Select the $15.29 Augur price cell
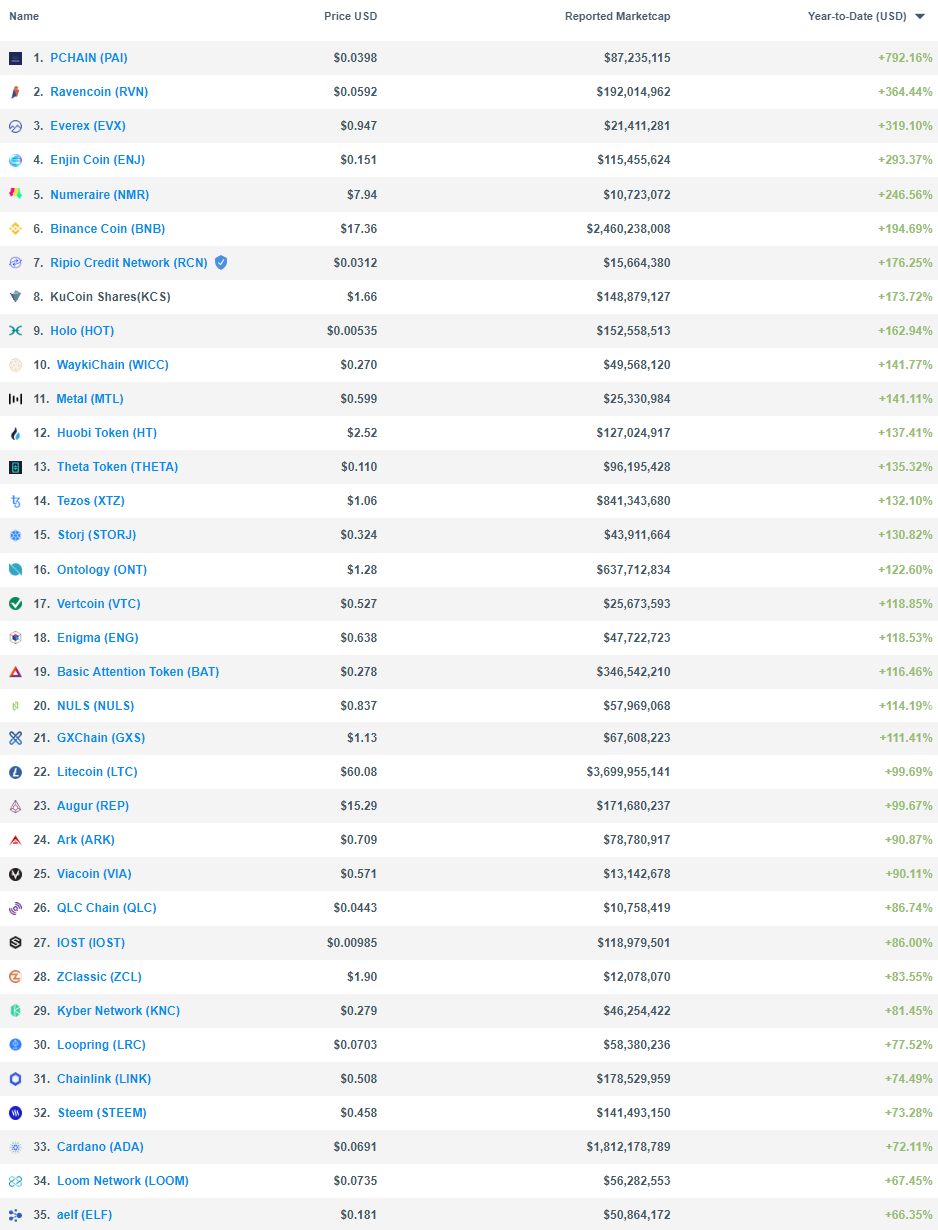This screenshot has width=938, height=1230. click(x=358, y=806)
